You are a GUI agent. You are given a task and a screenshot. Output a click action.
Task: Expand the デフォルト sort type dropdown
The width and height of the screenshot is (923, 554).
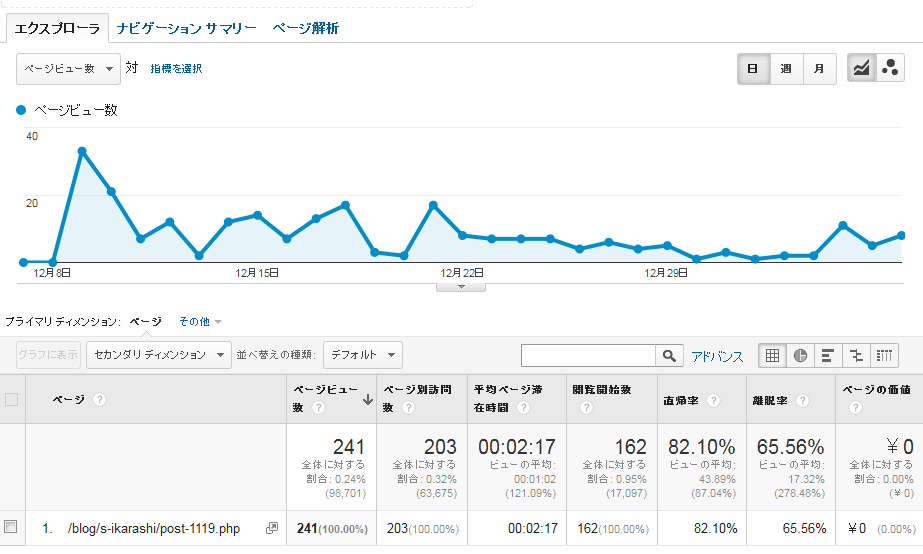[363, 355]
